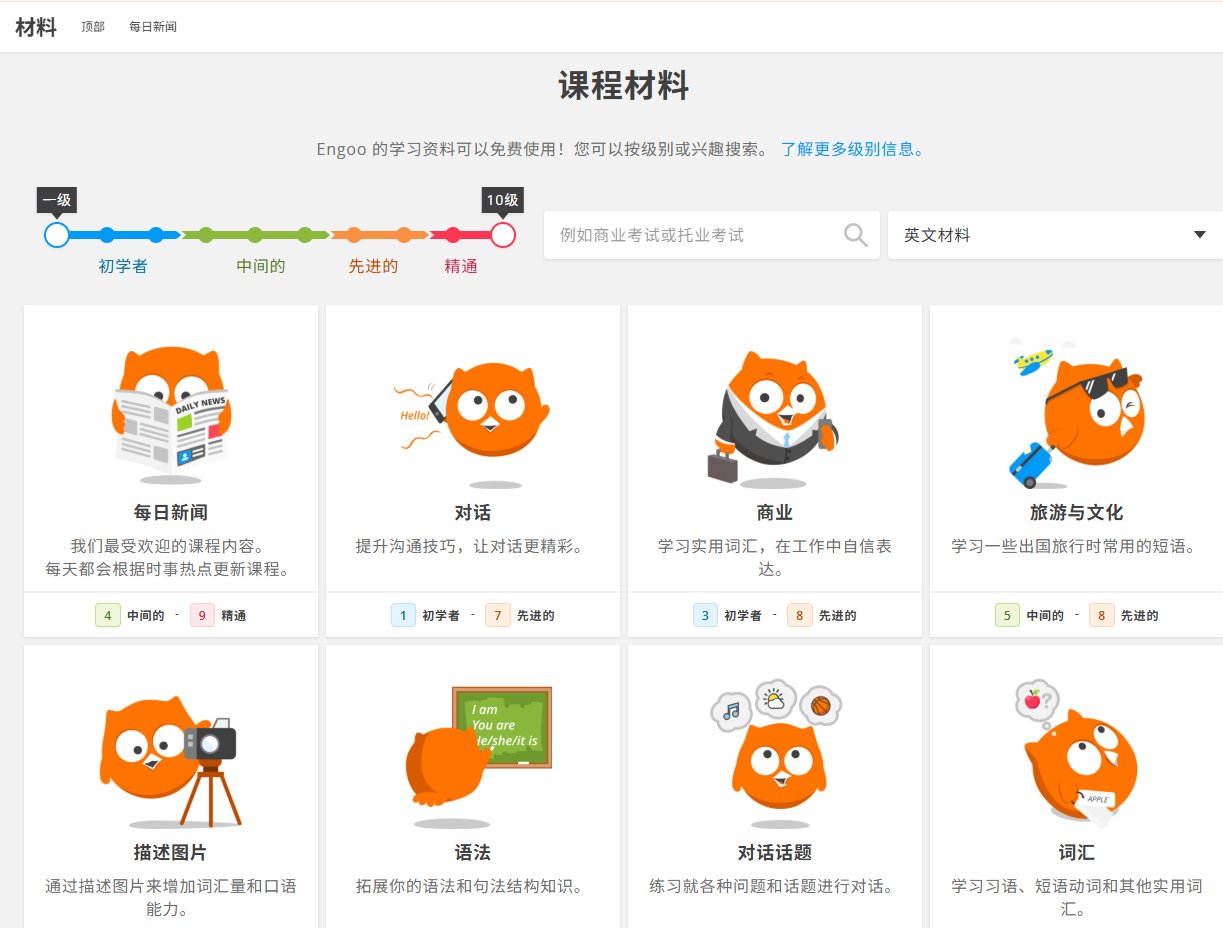Click the 材料 header logo text
The height and width of the screenshot is (928, 1223).
36,27
